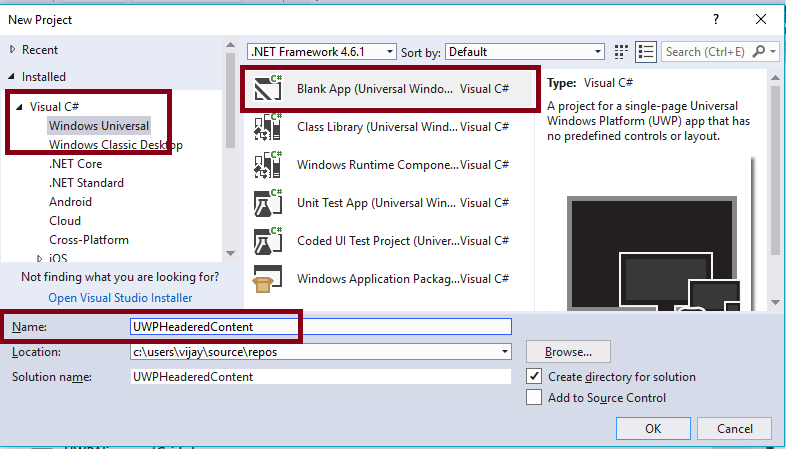Enable Add to Source Control checkbox

pos(534,397)
